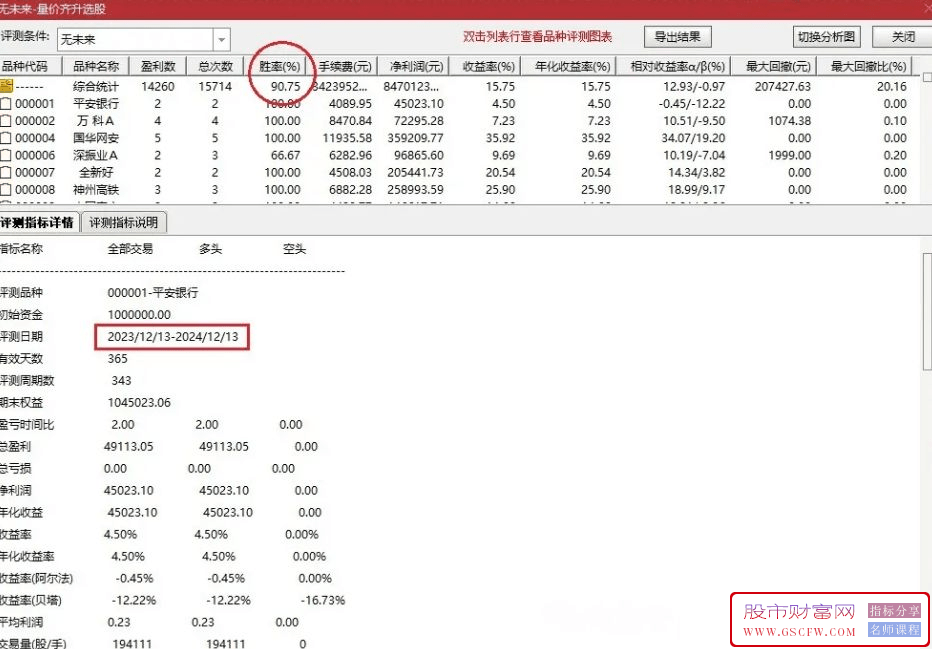Sort by 盈利数 column header

click(x=158, y=66)
